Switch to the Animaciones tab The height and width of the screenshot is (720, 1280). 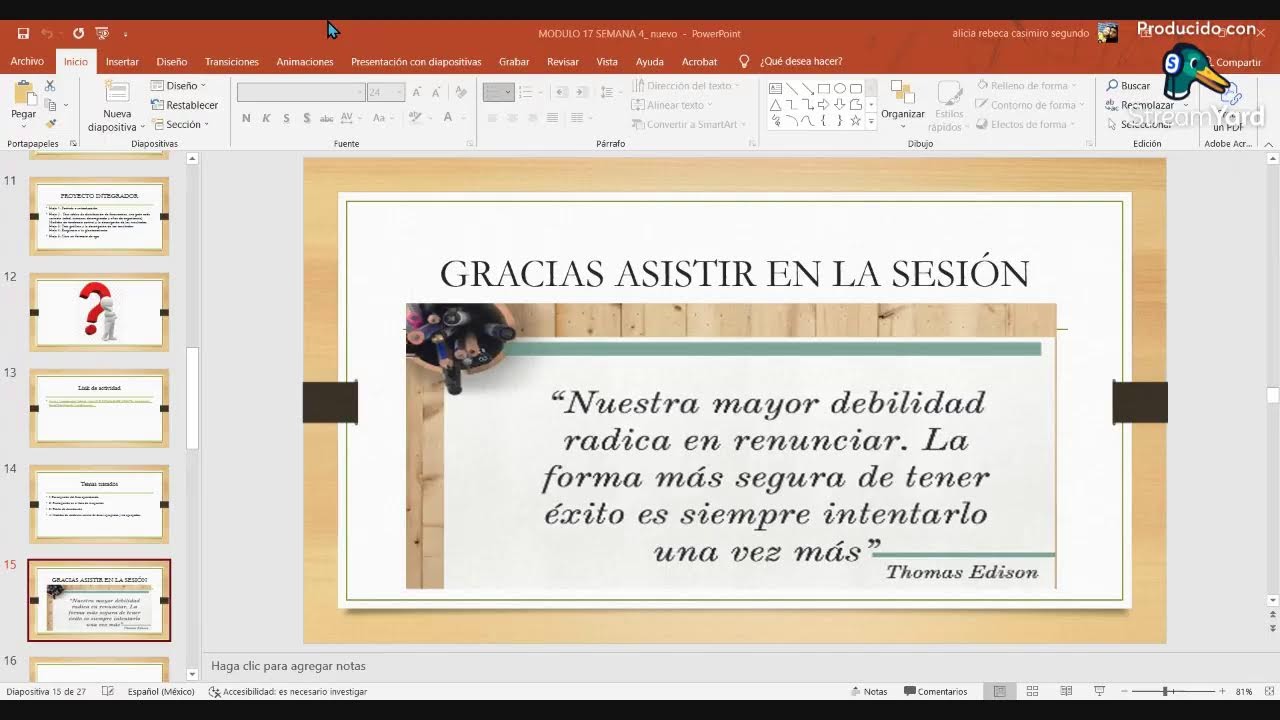pos(305,61)
